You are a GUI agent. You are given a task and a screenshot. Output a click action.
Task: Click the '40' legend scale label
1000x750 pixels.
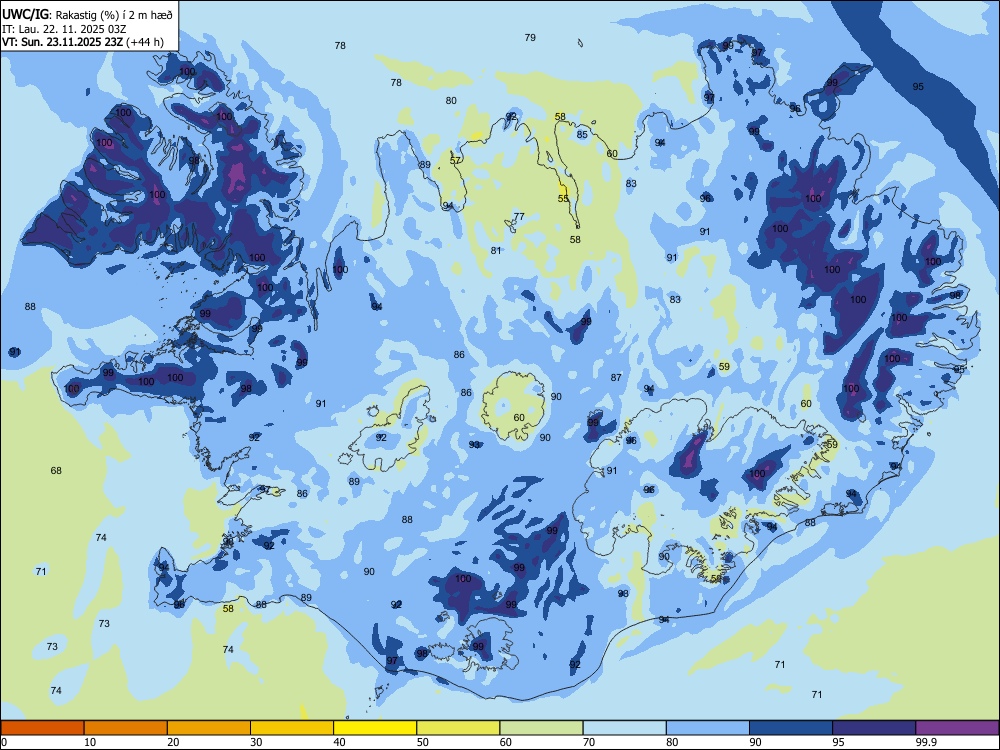tap(340, 742)
